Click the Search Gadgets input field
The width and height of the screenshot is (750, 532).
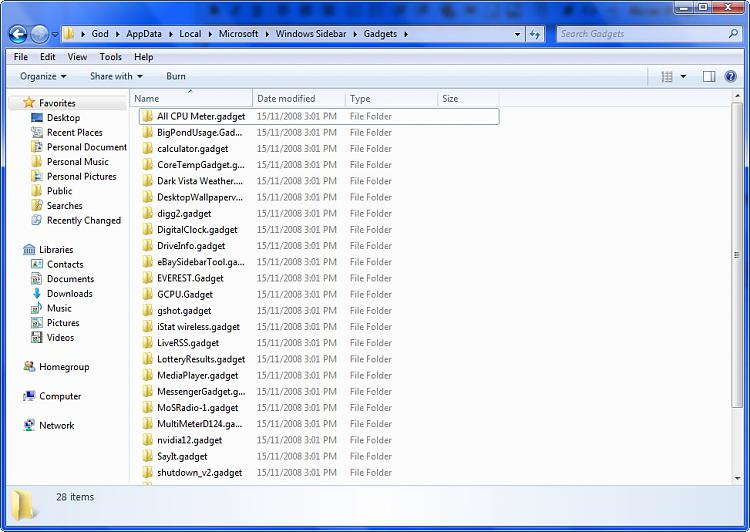[x=641, y=34]
